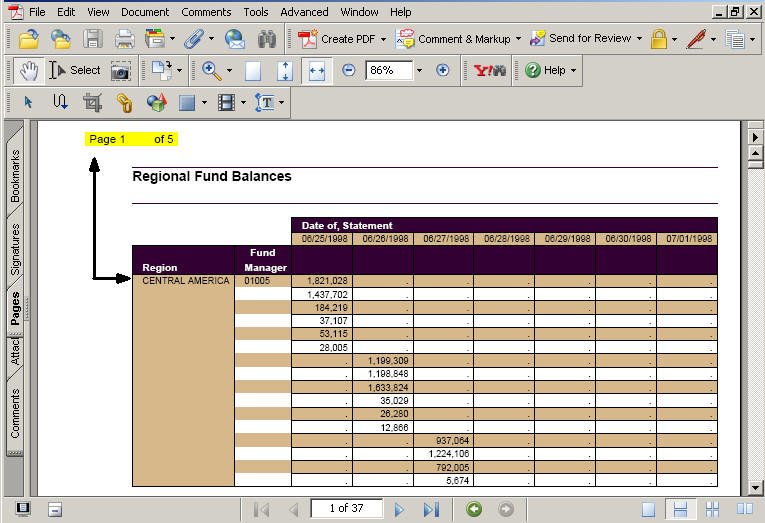Click the Search binoculars icon
The width and height of the screenshot is (765, 523).
(266, 40)
